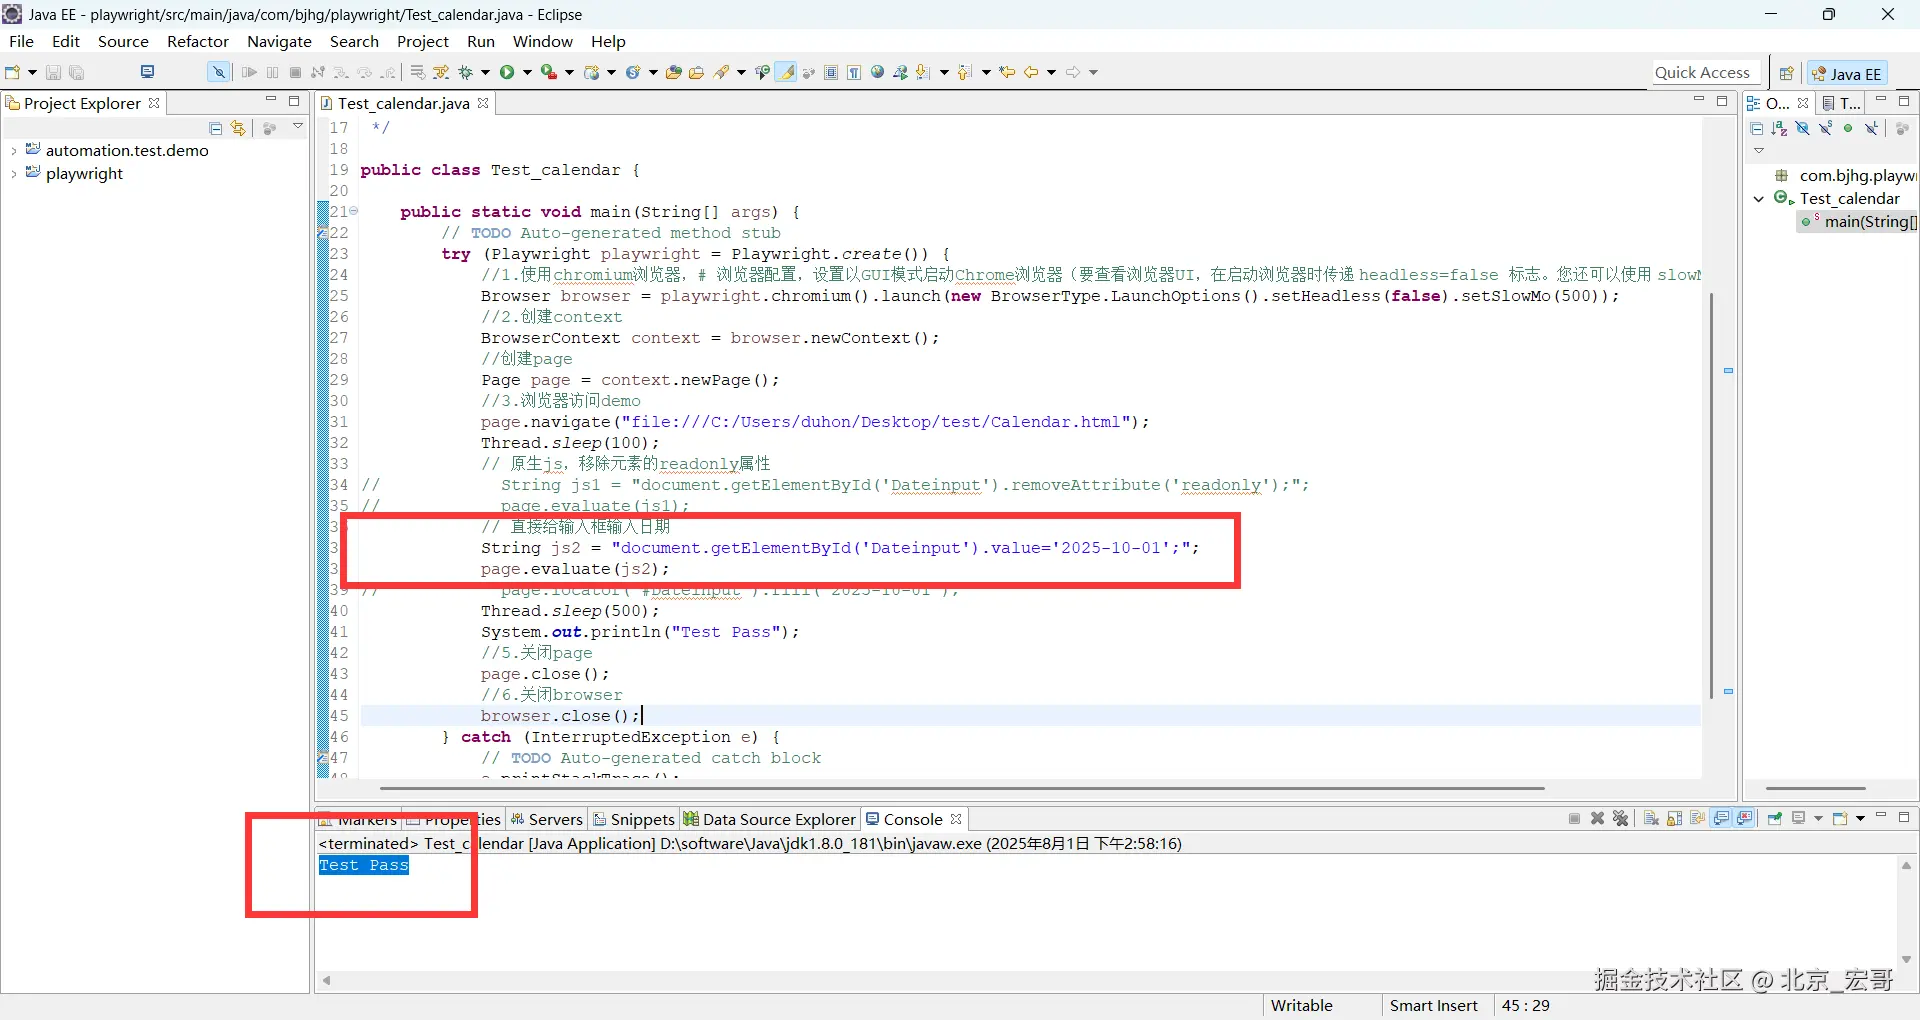Expand the playwright project node
Image resolution: width=1920 pixels, height=1020 pixels.
pyautogui.click(x=13, y=174)
